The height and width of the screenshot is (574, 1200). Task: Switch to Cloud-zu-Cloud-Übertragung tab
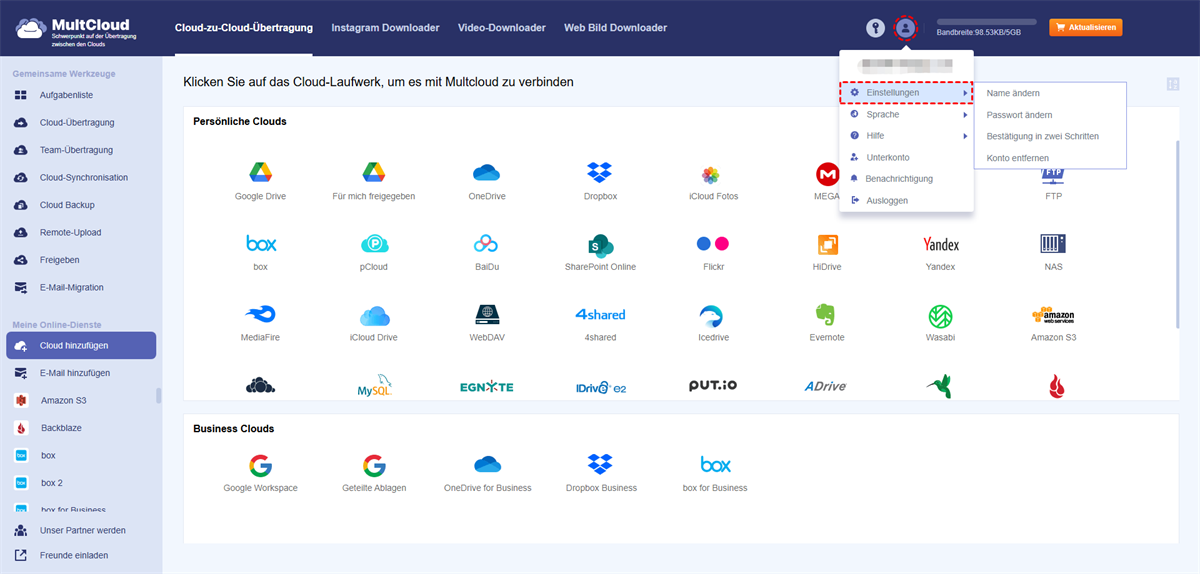click(243, 28)
